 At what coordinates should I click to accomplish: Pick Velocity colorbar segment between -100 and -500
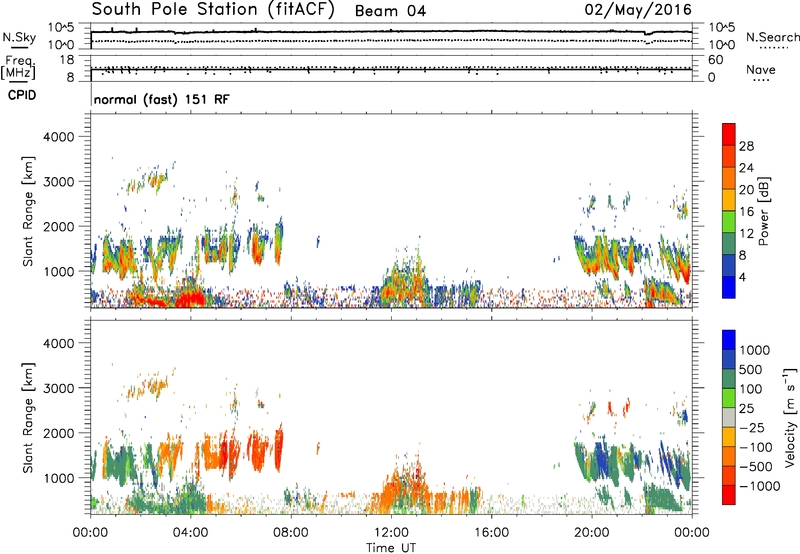(x=729, y=456)
